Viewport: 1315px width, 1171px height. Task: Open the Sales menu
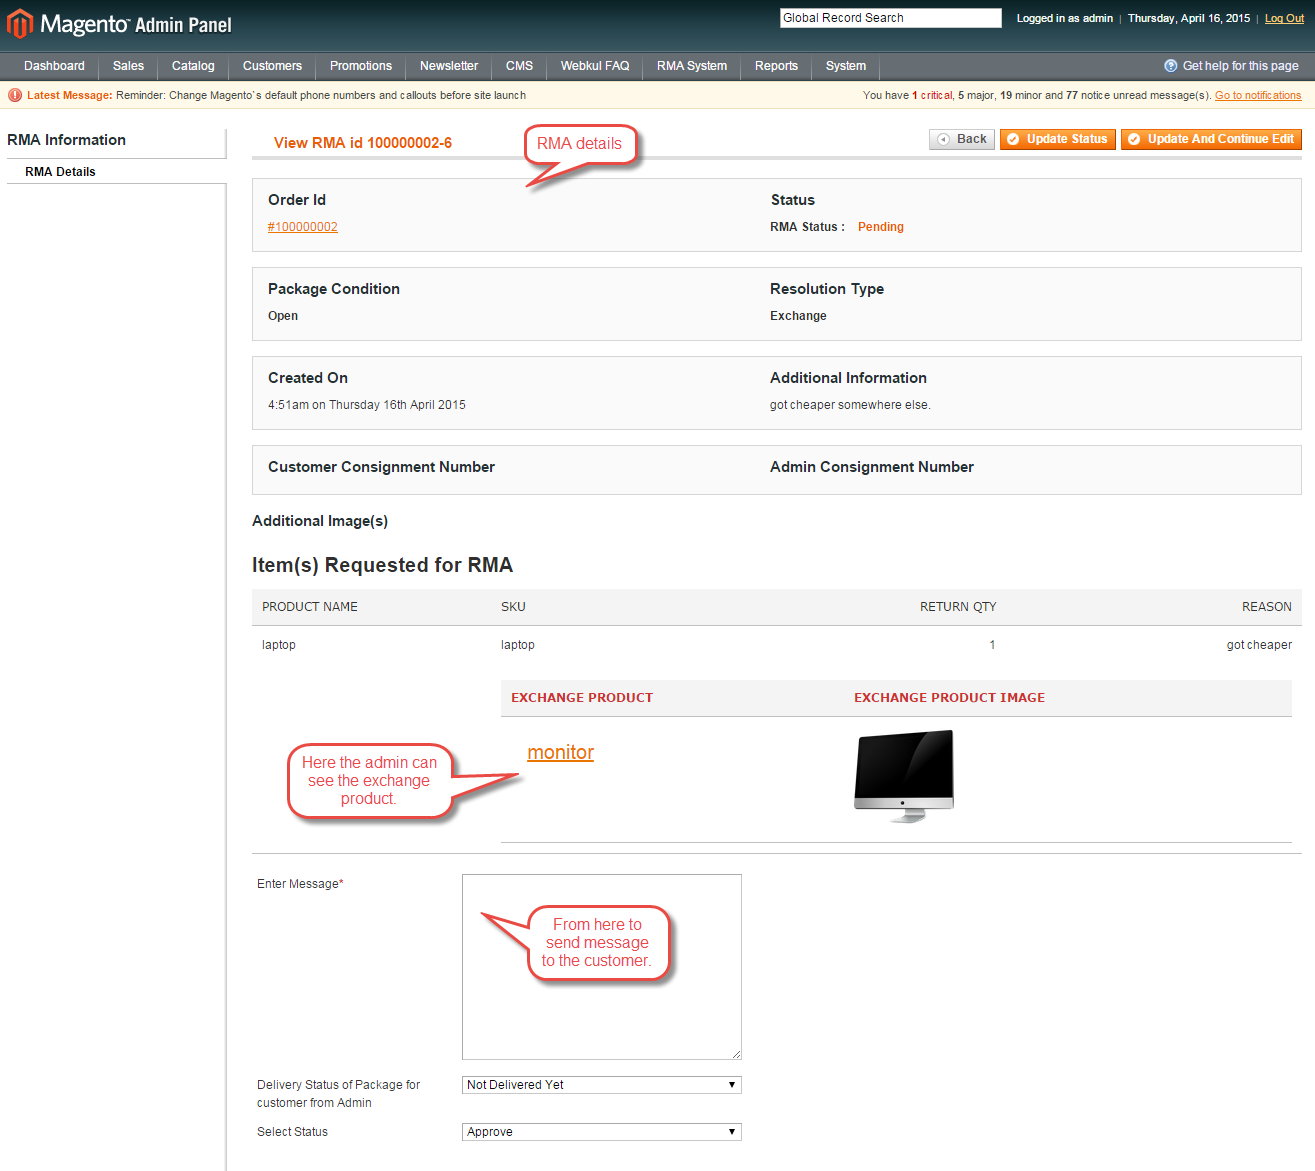[x=128, y=66]
